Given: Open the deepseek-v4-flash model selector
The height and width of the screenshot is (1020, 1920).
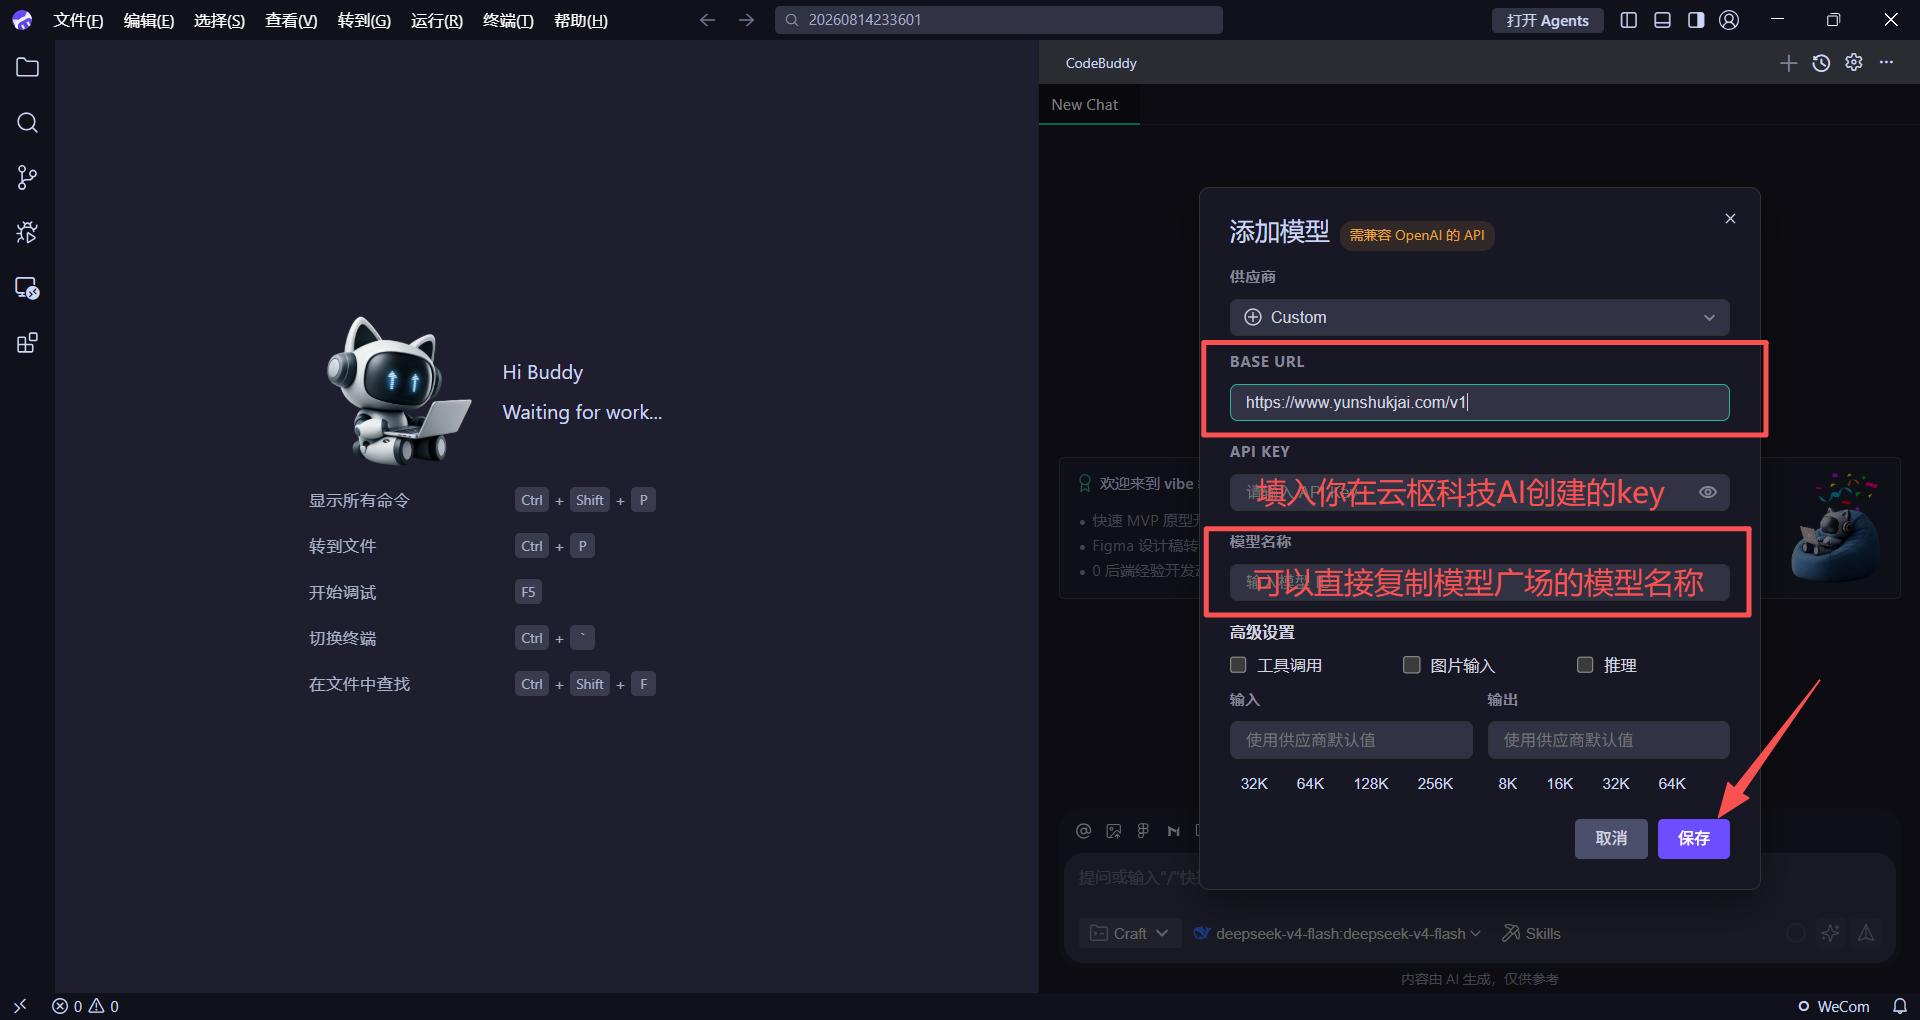Looking at the screenshot, I should 1338,933.
